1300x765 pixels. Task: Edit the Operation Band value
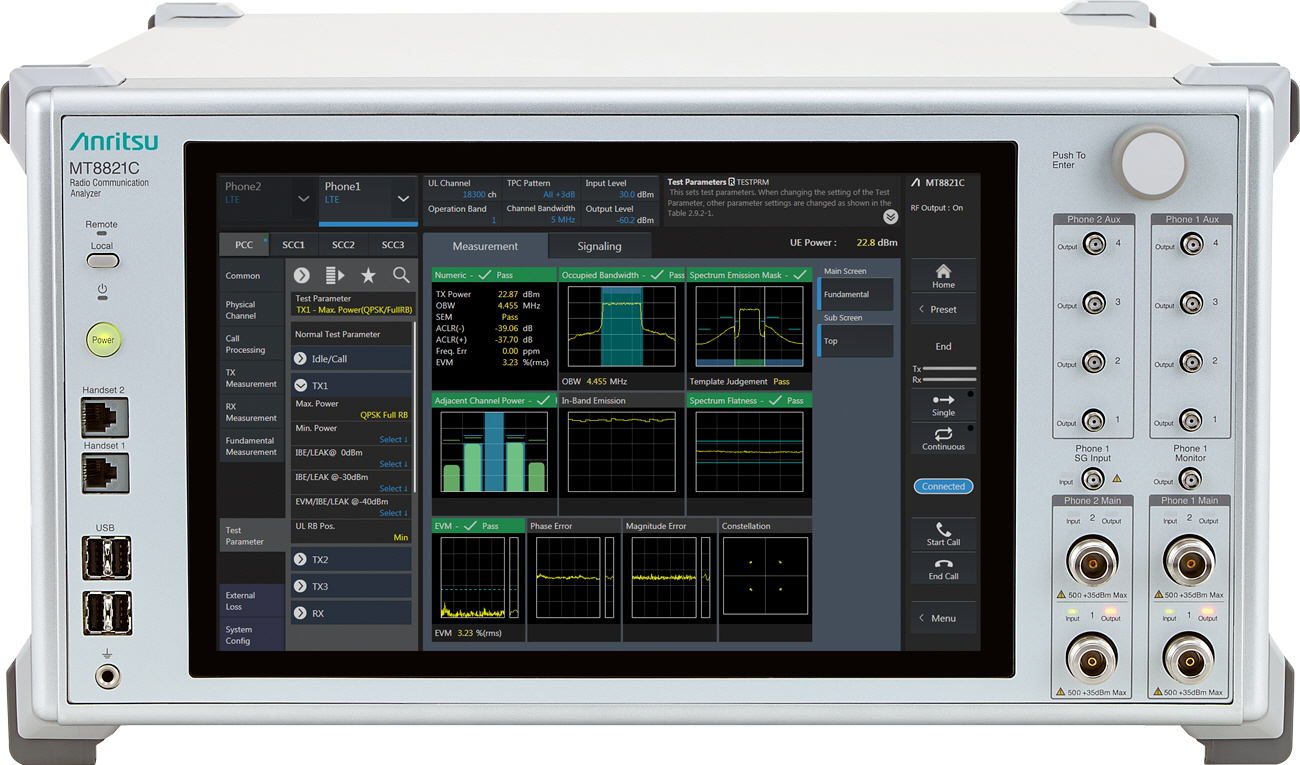(x=462, y=214)
